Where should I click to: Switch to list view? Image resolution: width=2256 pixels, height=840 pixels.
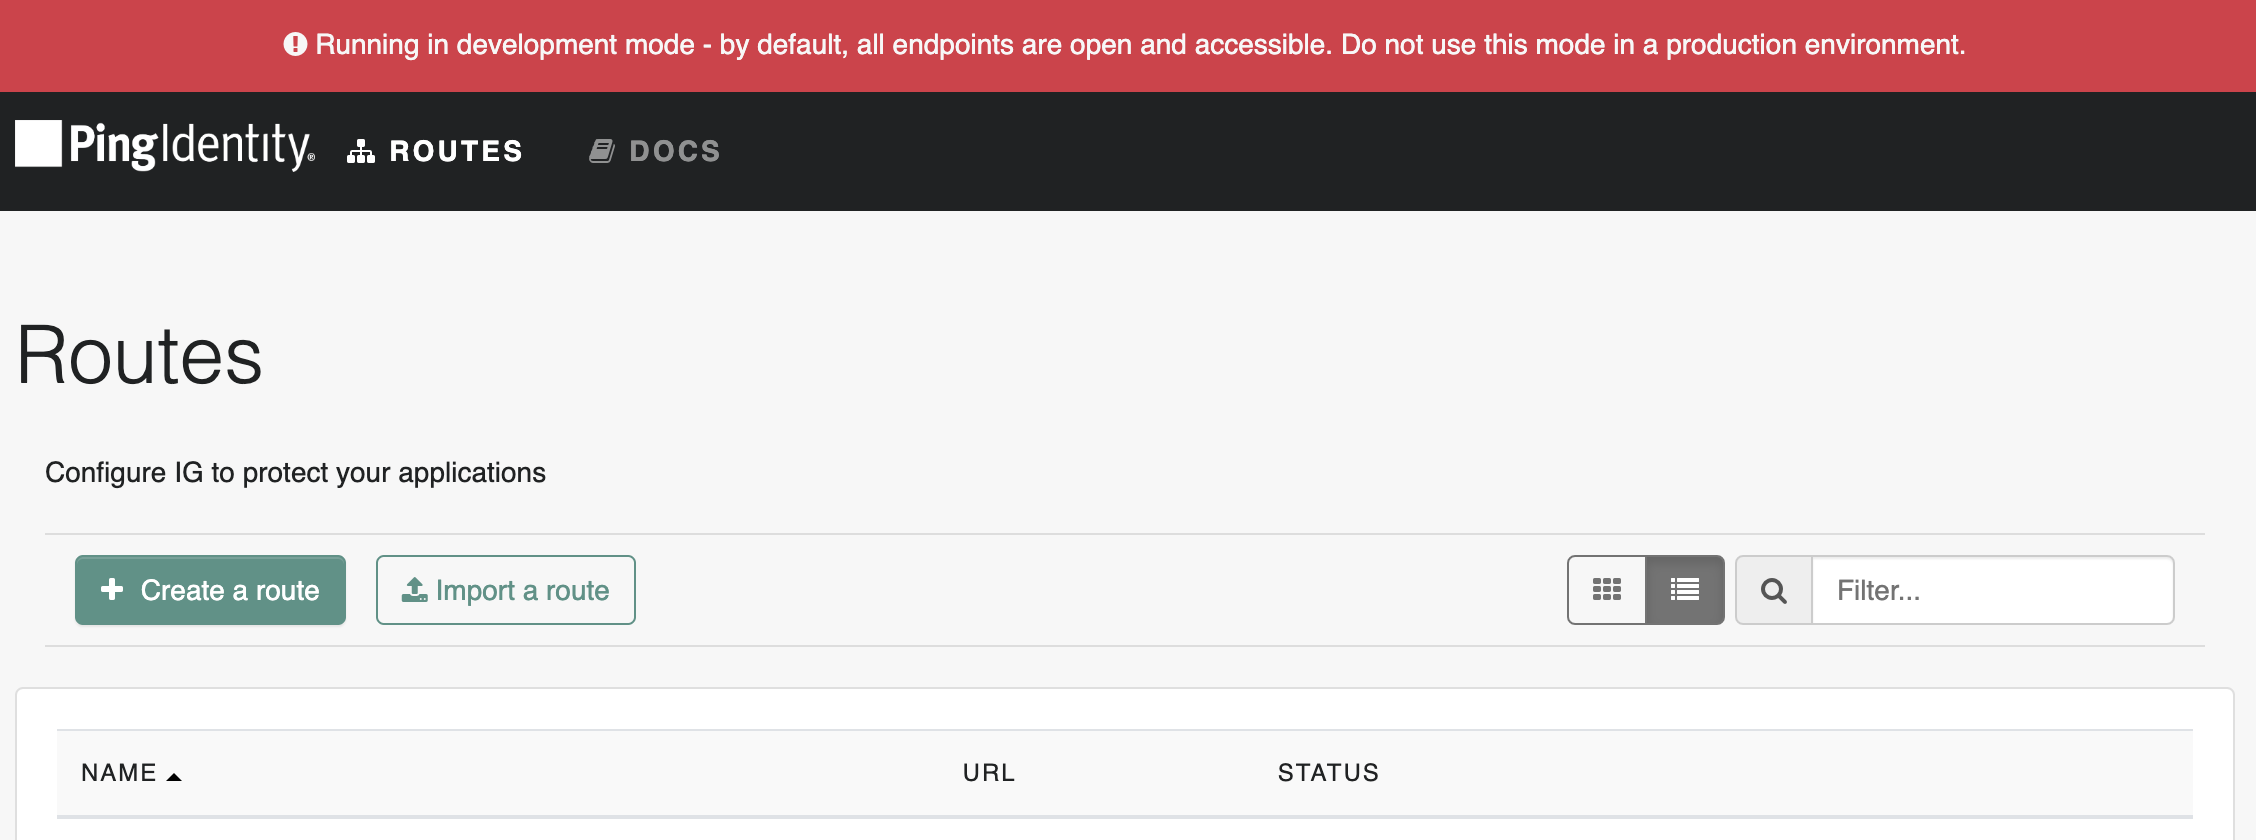pyautogui.click(x=1684, y=590)
